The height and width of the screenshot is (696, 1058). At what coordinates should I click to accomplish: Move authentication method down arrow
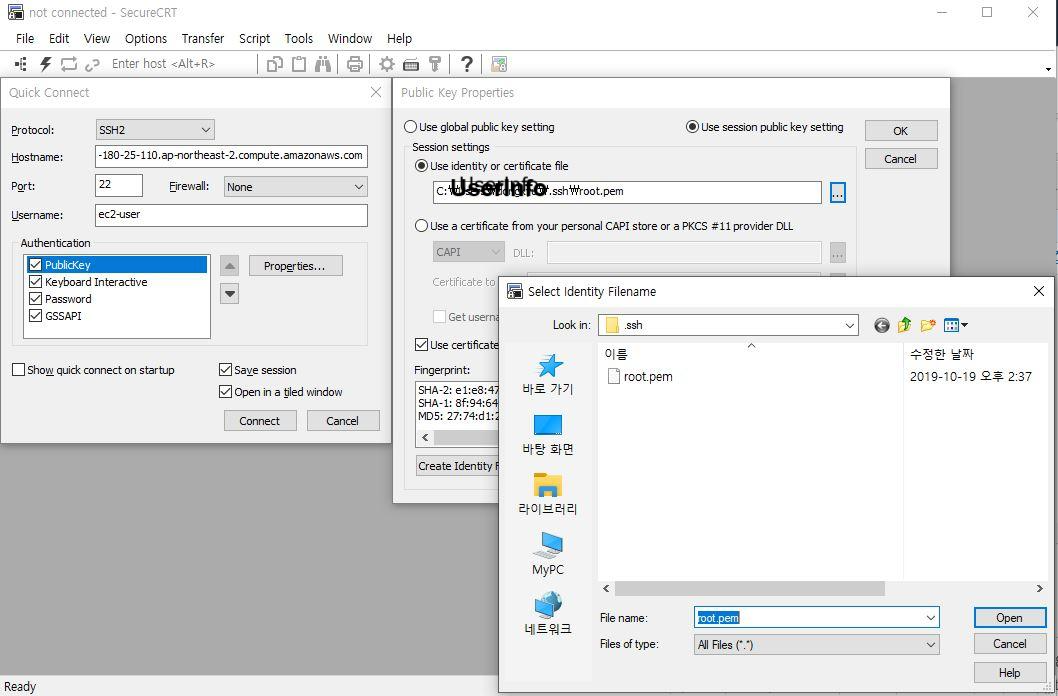click(229, 293)
